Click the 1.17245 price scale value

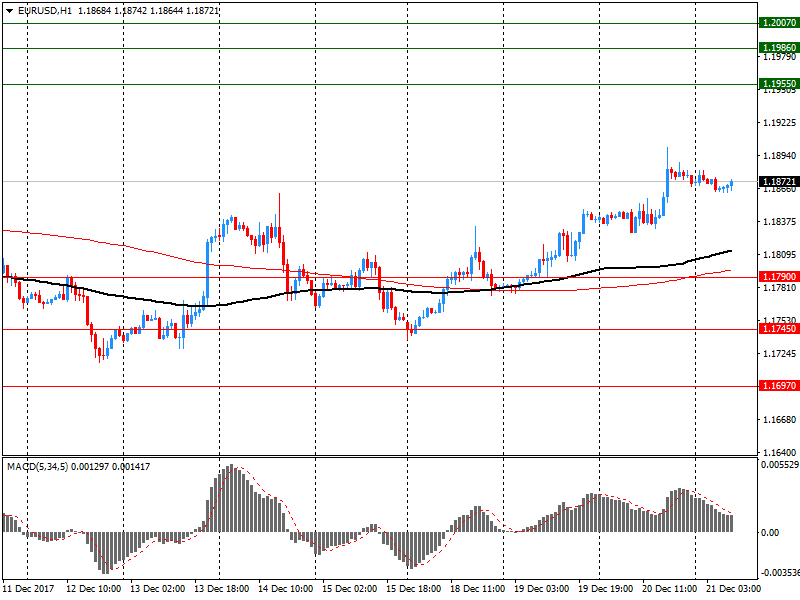(x=779, y=354)
